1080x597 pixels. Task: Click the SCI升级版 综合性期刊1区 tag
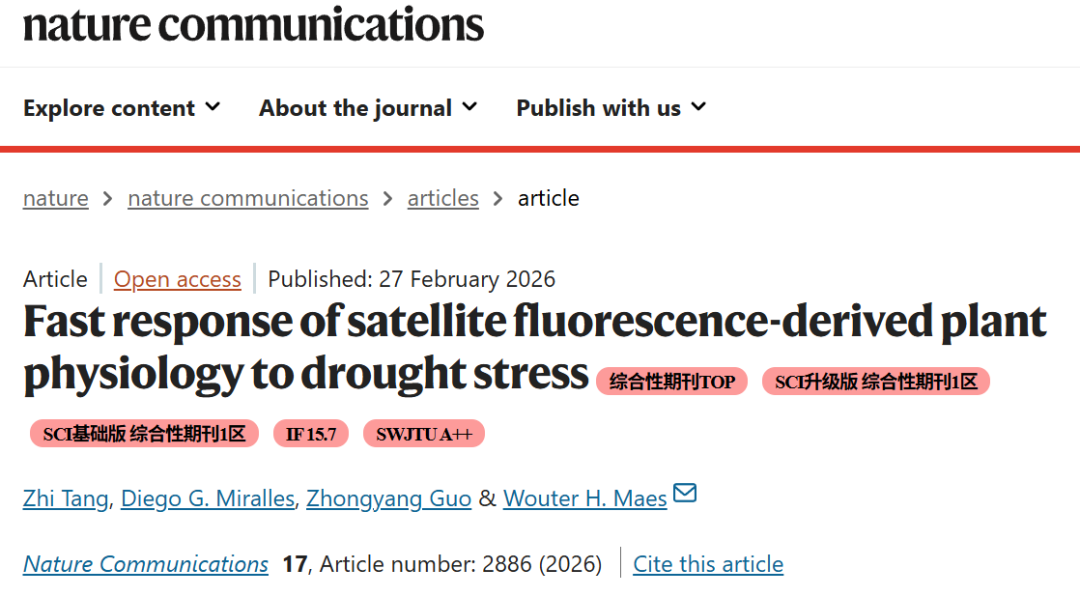(875, 381)
